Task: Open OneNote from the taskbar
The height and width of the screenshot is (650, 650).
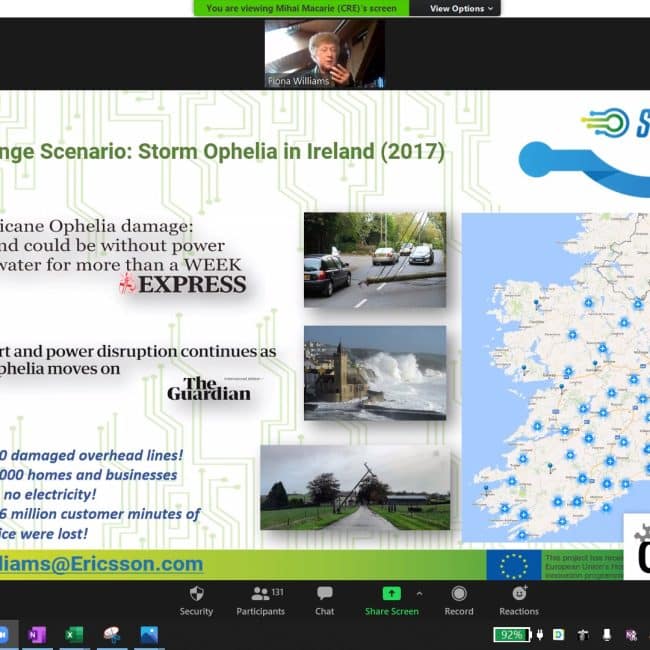Action: pyautogui.click(x=37, y=634)
